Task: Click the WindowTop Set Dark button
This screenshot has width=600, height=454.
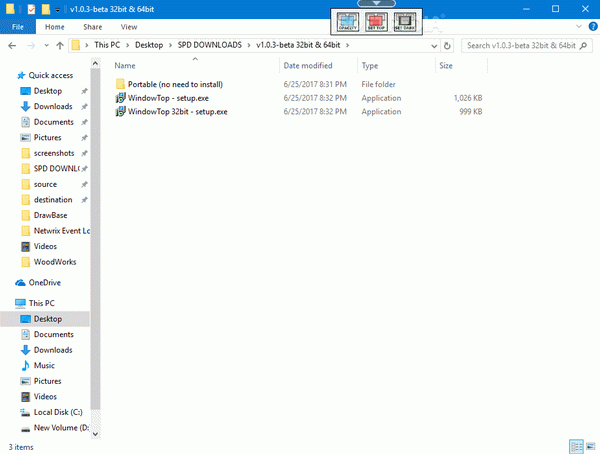Action: point(405,22)
